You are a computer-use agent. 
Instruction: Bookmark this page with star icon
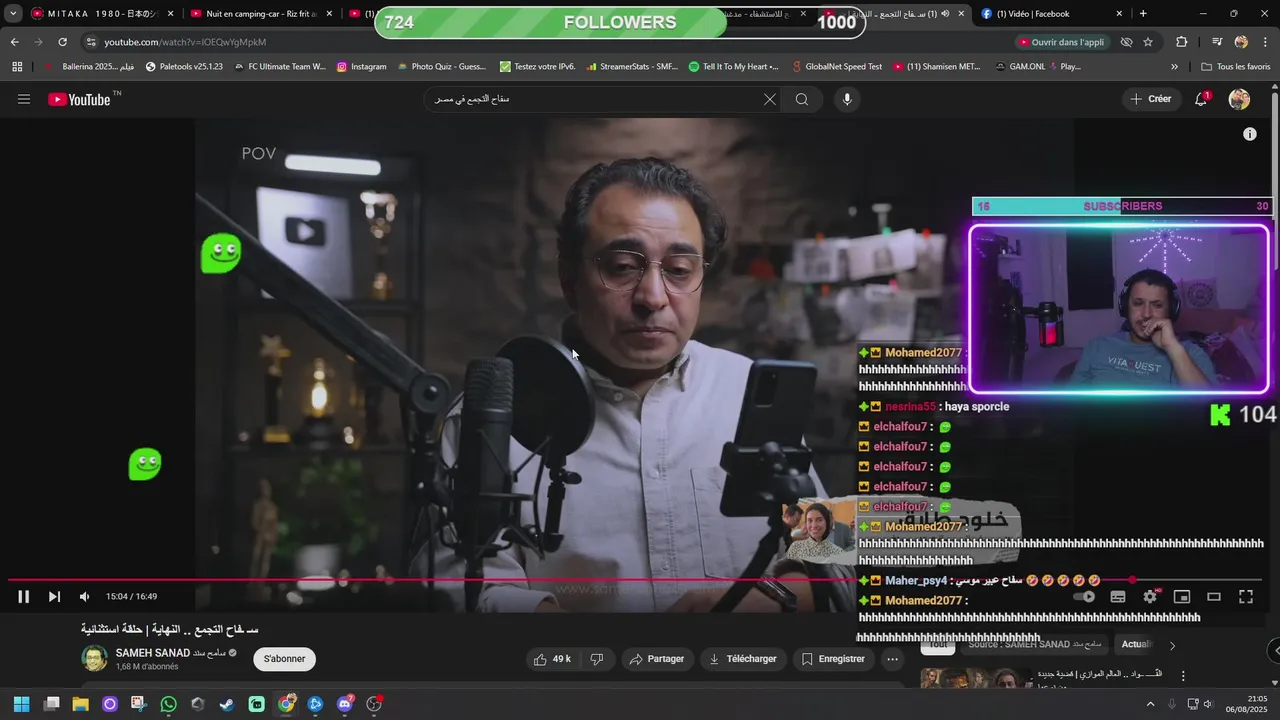(1148, 42)
